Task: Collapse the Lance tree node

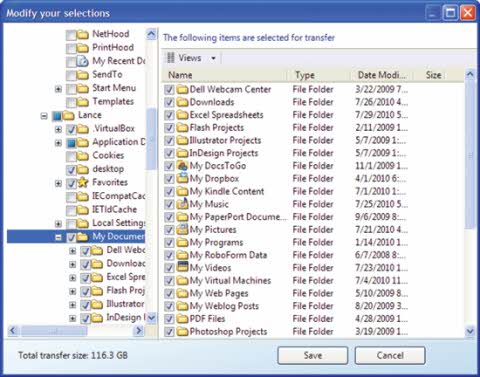Action: point(44,116)
